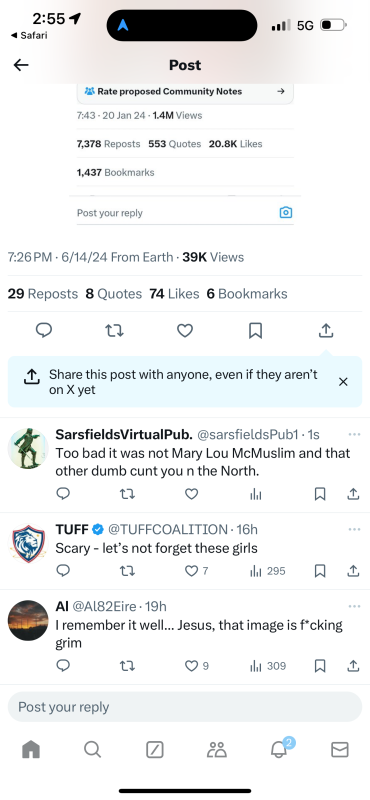
Task: Tap the Post your reply field at bottom
Action: coord(185,707)
